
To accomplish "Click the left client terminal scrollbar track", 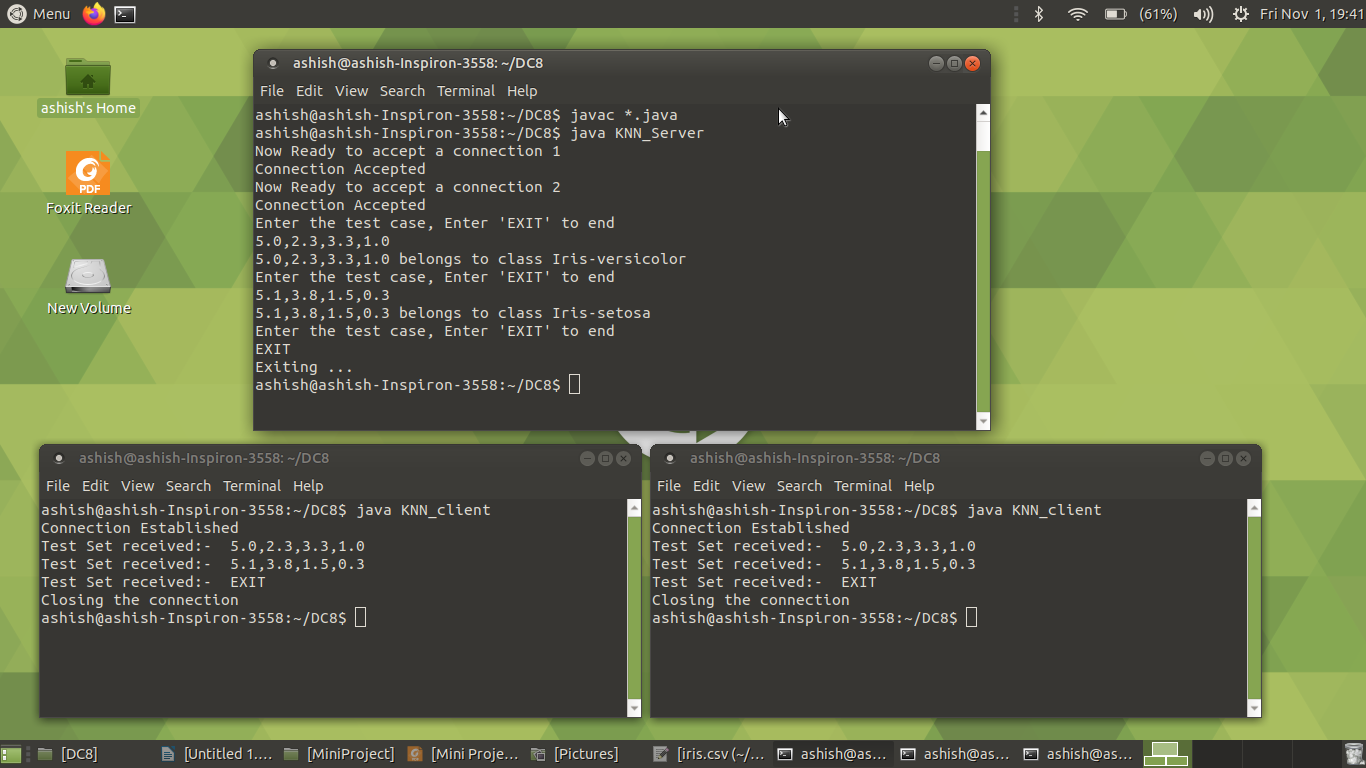I will 634,608.
